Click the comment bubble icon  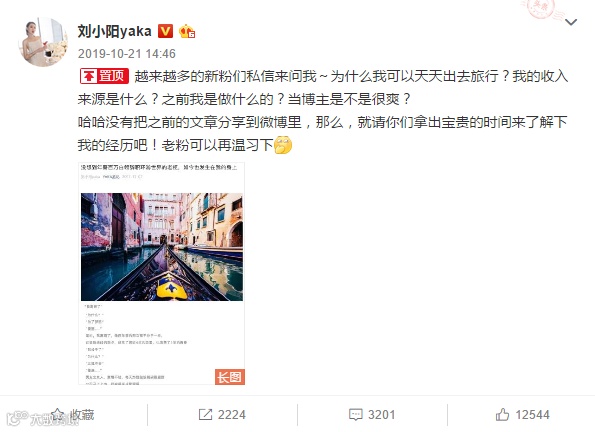pos(356,415)
